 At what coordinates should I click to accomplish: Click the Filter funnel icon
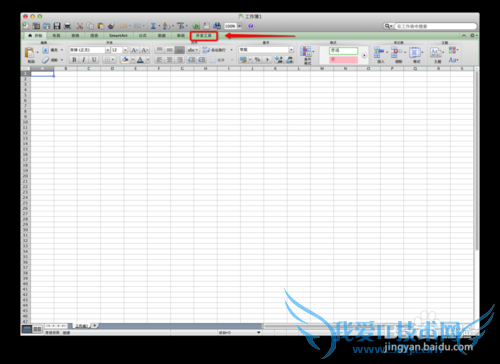tap(180, 26)
